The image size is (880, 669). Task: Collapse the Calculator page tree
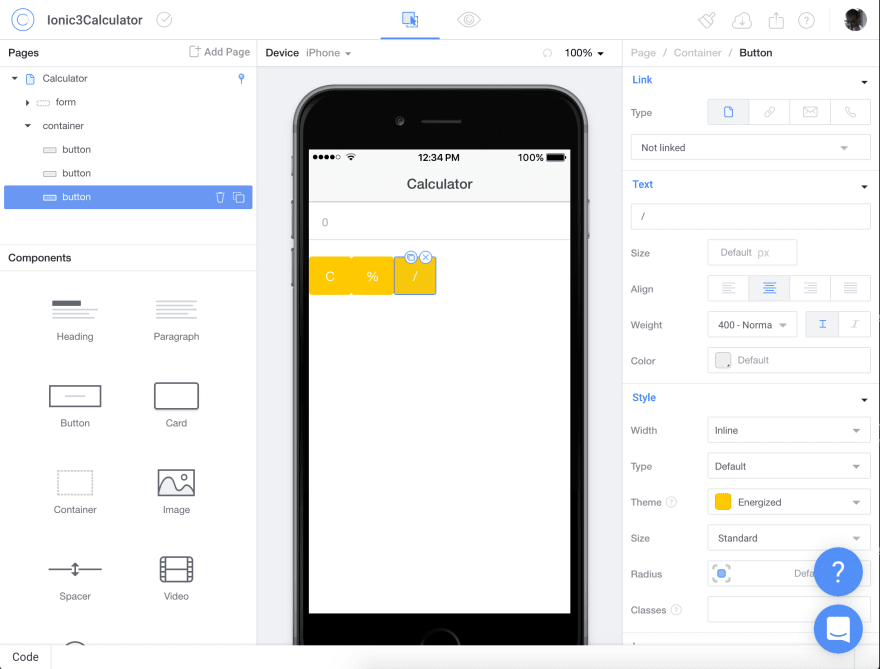[15, 79]
